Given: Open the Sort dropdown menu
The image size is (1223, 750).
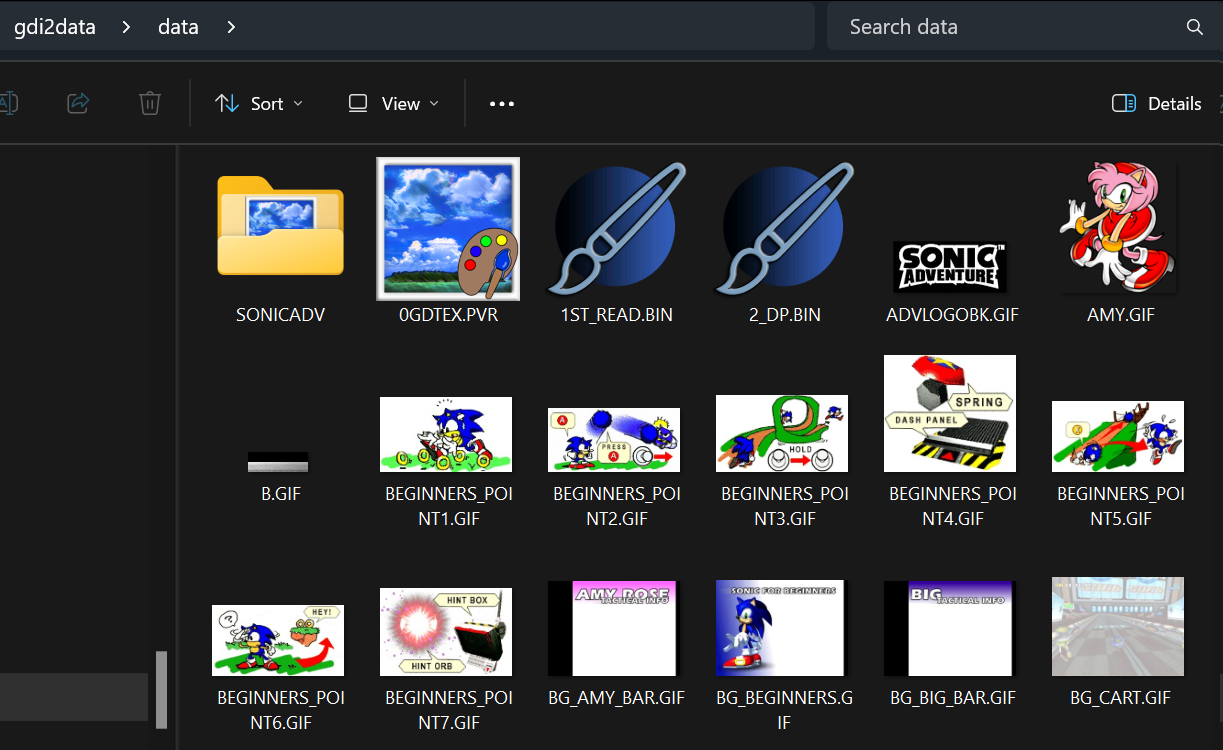Looking at the screenshot, I should click(x=259, y=103).
